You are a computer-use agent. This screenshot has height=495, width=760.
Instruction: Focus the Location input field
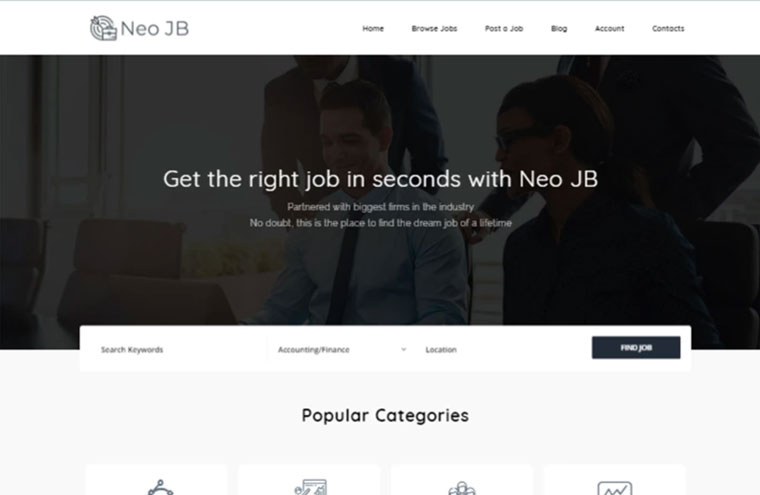click(x=502, y=350)
